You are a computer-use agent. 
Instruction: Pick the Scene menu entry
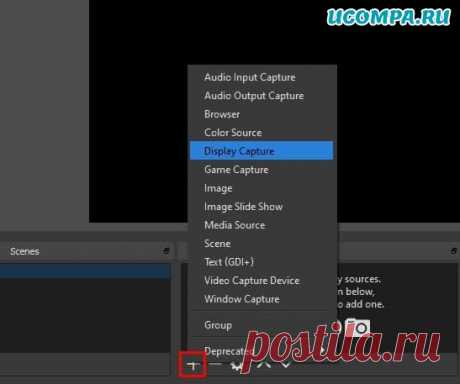[261, 244]
